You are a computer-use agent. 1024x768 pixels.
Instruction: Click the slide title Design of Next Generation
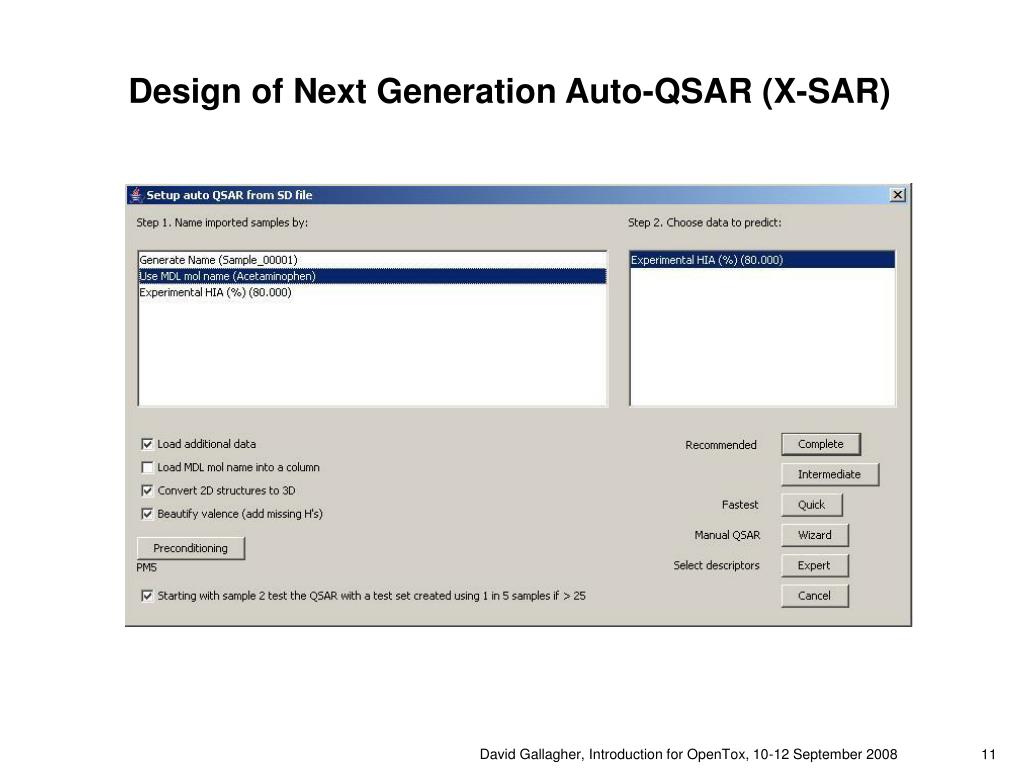[x=509, y=91]
